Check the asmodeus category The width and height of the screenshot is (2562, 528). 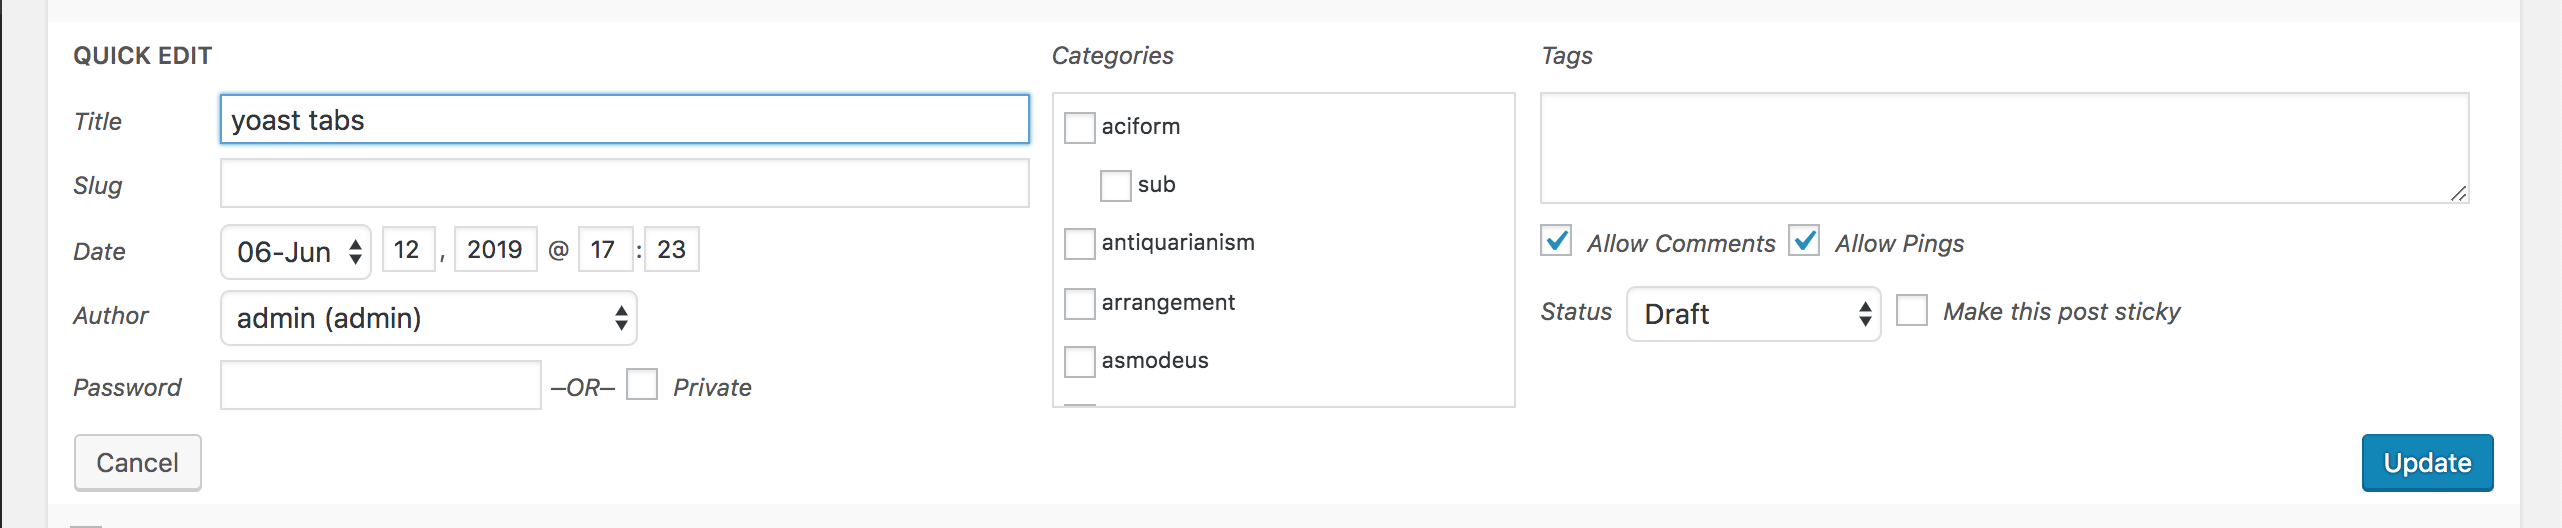[1080, 361]
